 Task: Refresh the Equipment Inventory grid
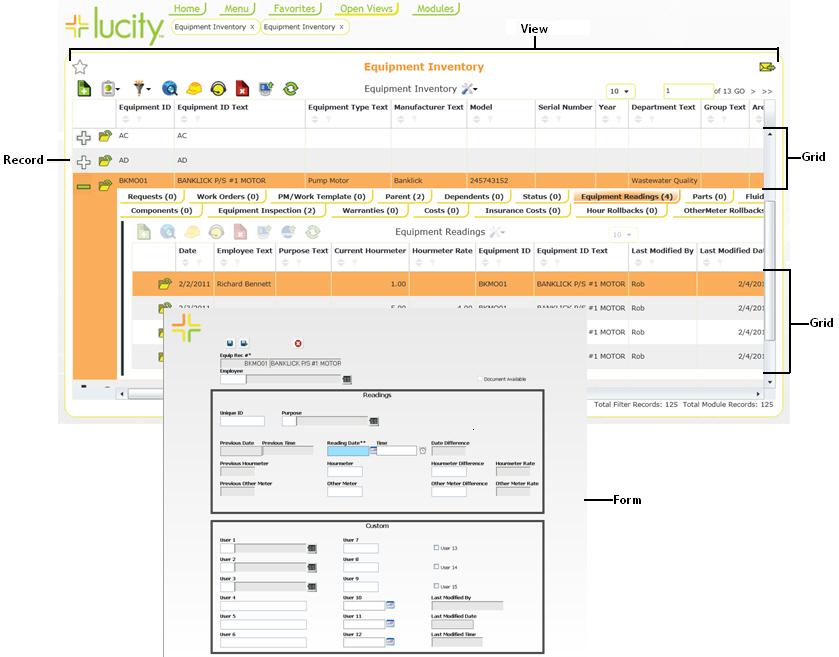pos(289,89)
